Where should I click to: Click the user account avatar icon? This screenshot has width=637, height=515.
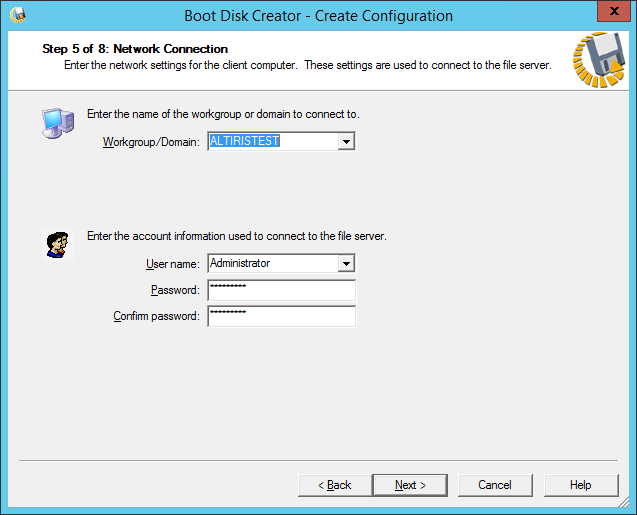(59, 244)
